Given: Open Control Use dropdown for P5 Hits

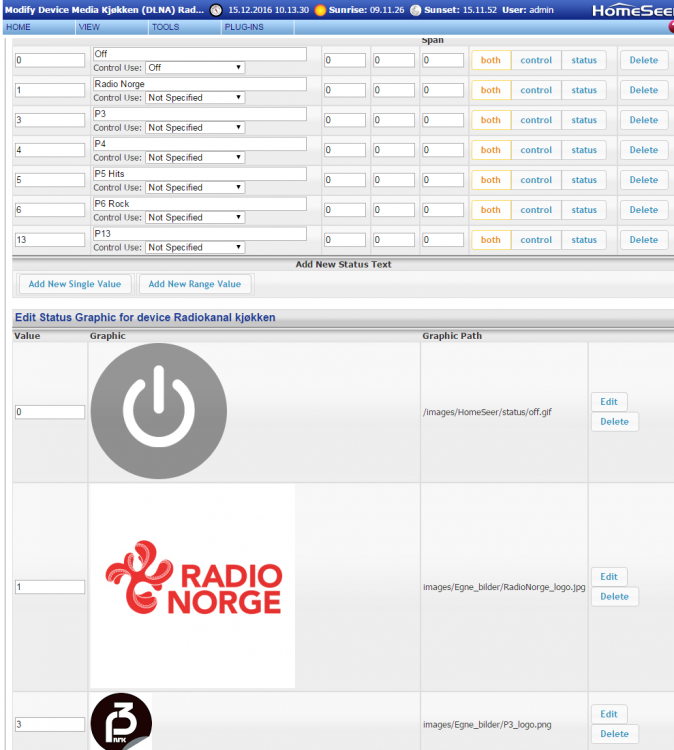Looking at the screenshot, I should 195,188.
